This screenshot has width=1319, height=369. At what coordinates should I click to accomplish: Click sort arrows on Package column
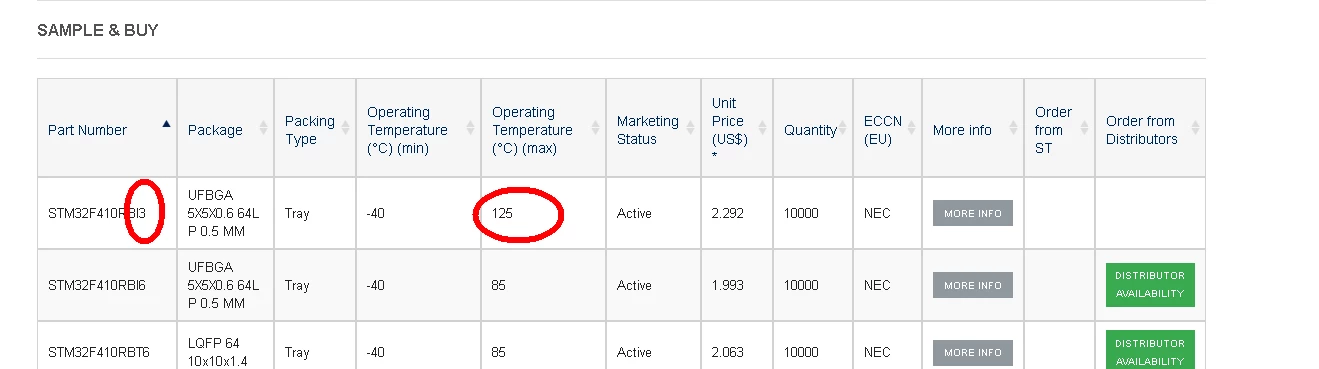(264, 128)
